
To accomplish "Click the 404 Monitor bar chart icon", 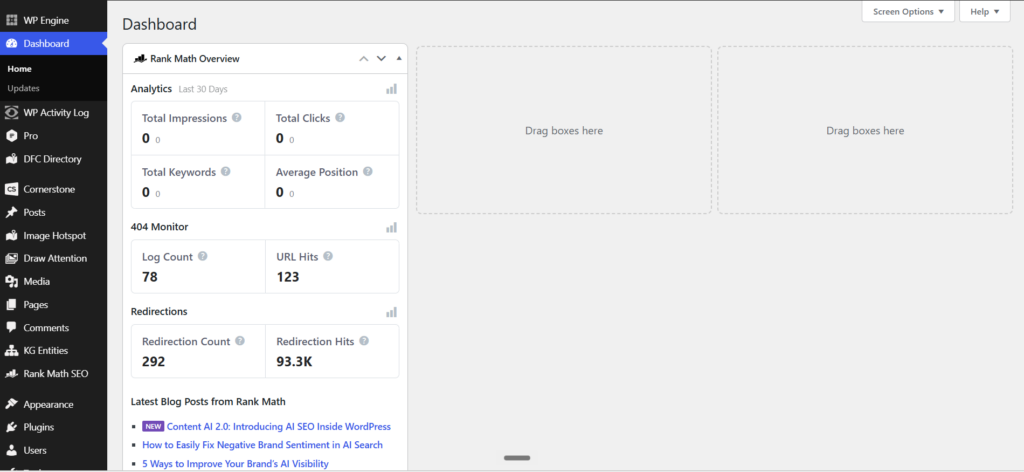I will [391, 227].
